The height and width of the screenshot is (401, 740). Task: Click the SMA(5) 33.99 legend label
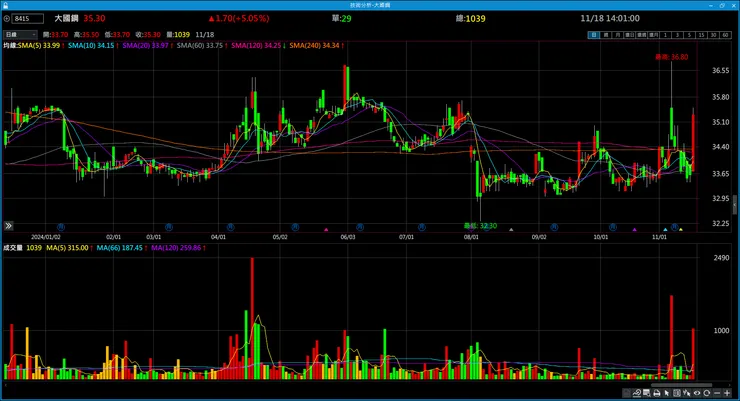click(x=41, y=46)
